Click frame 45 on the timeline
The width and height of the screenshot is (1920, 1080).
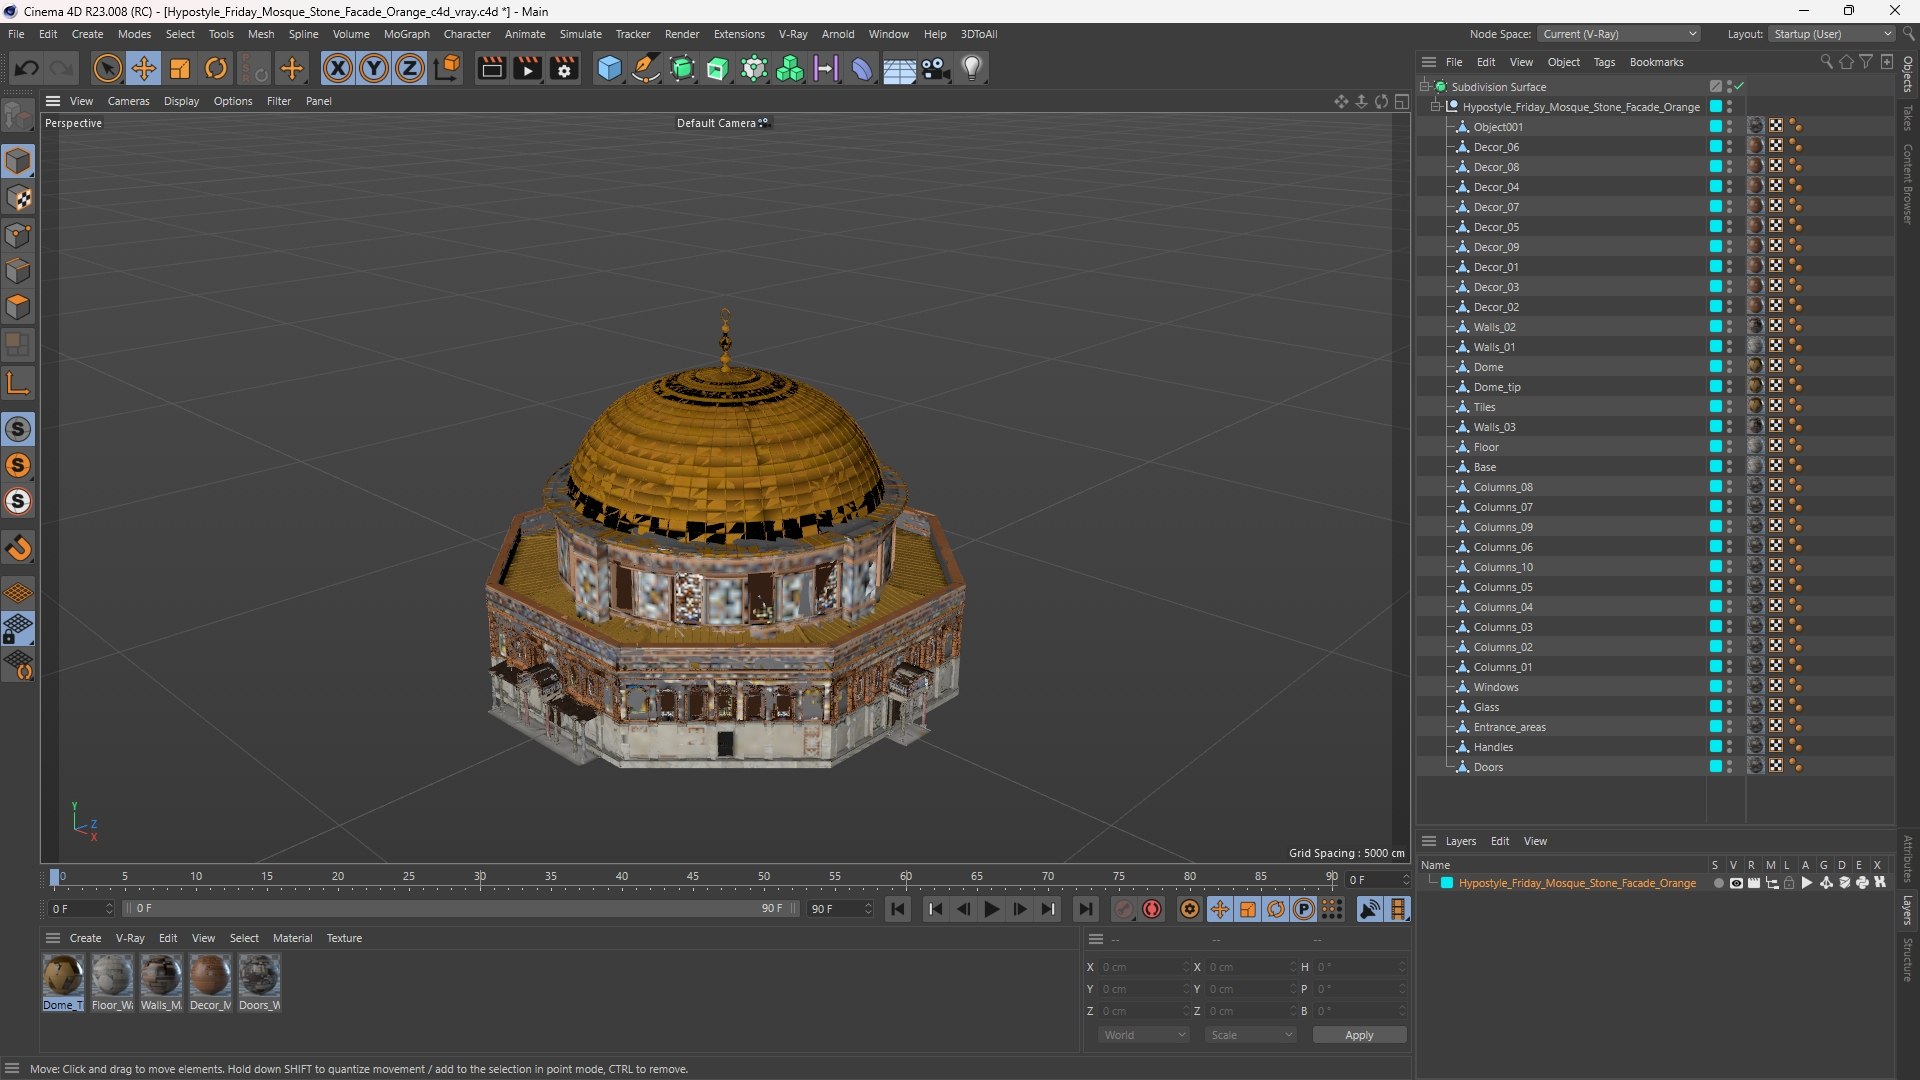[693, 876]
